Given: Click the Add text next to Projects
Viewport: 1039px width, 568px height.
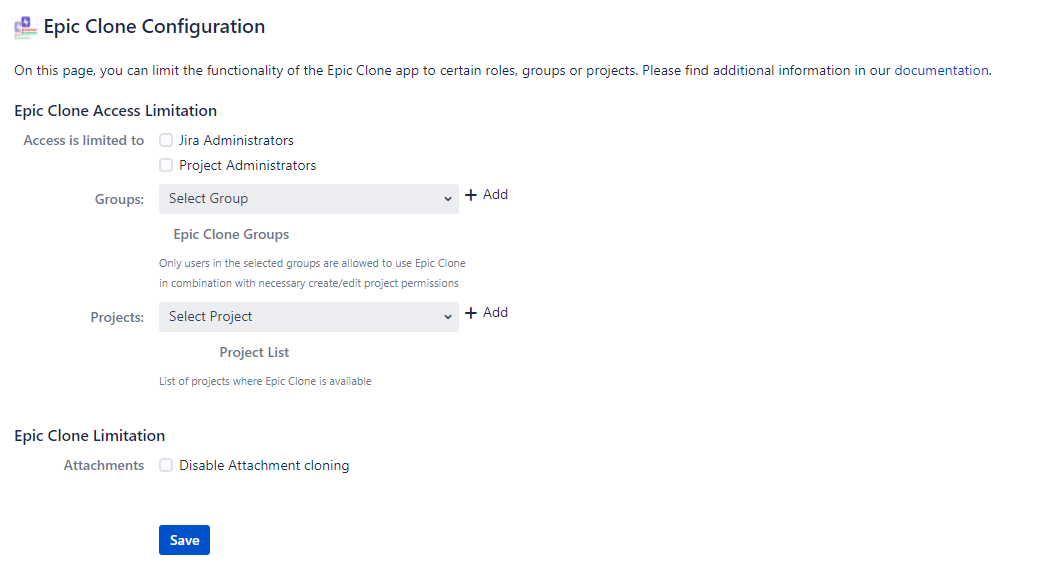Looking at the screenshot, I should coord(495,313).
